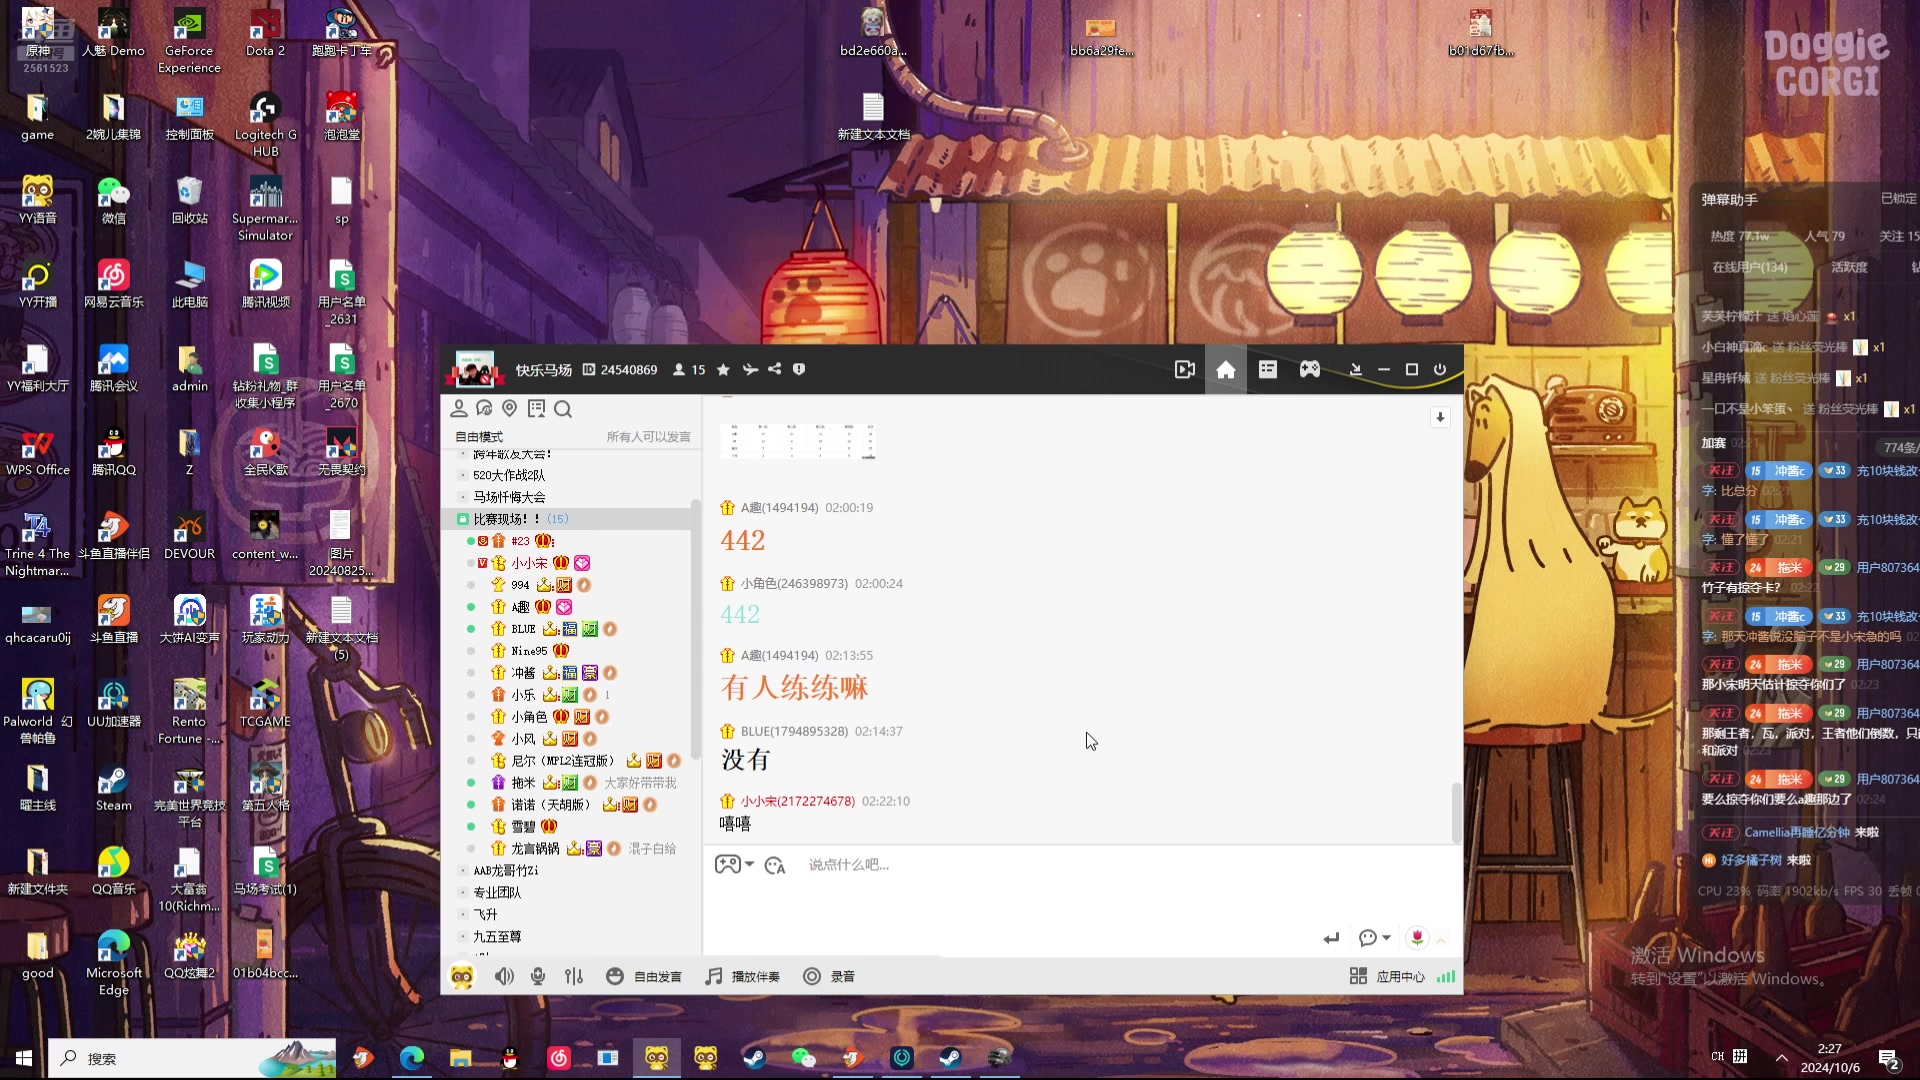Viewport: 1920px width, 1080px height.
Task: Toggle the microphone in YY bottom bar
Action: tap(538, 977)
